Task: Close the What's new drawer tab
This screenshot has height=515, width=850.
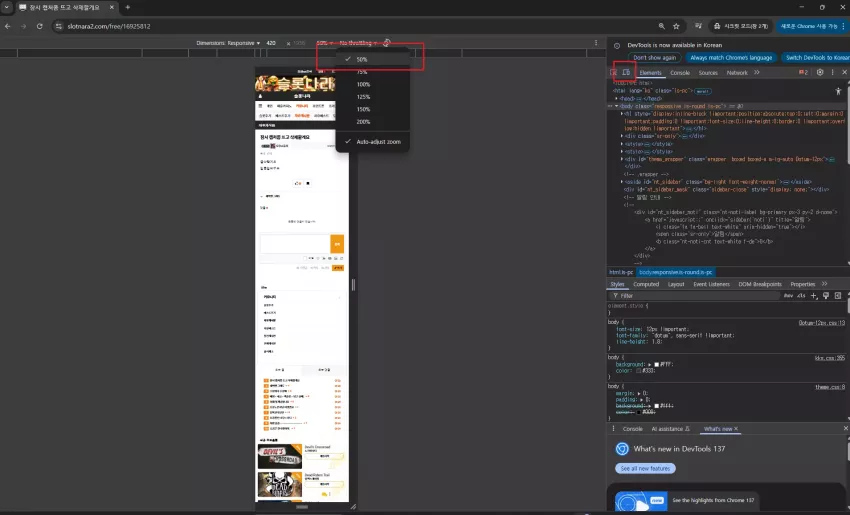Action: click(x=736, y=429)
